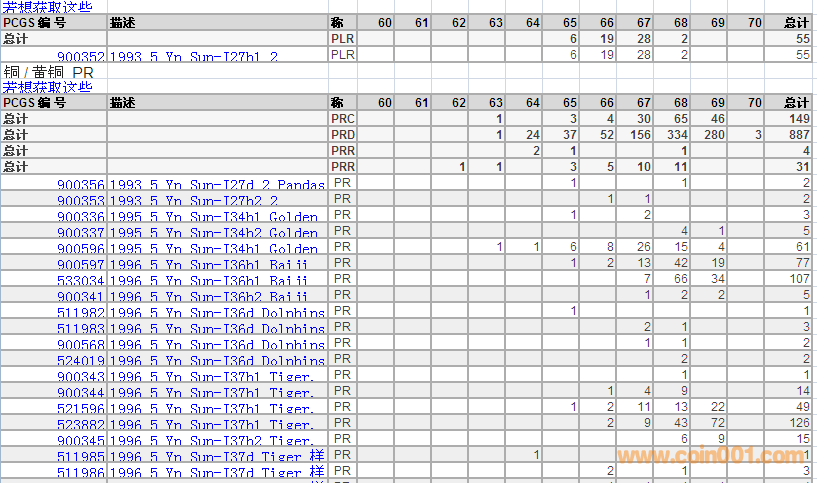Select PCGS number 511982 link

[80, 312]
